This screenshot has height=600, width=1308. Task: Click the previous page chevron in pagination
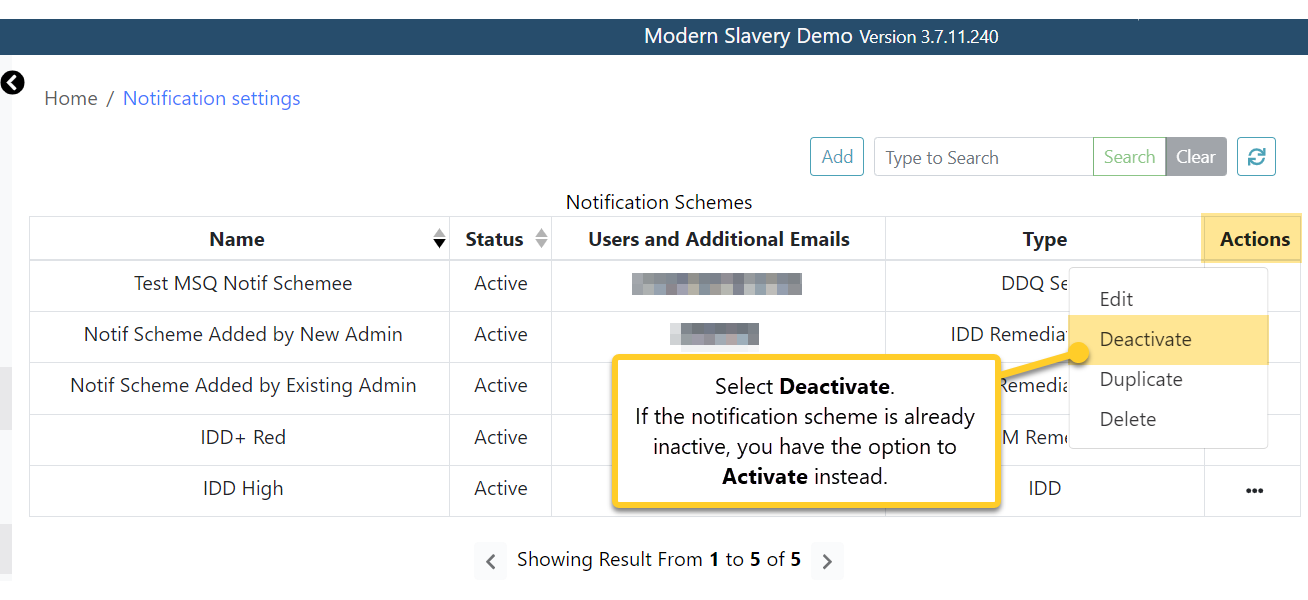coord(491,560)
